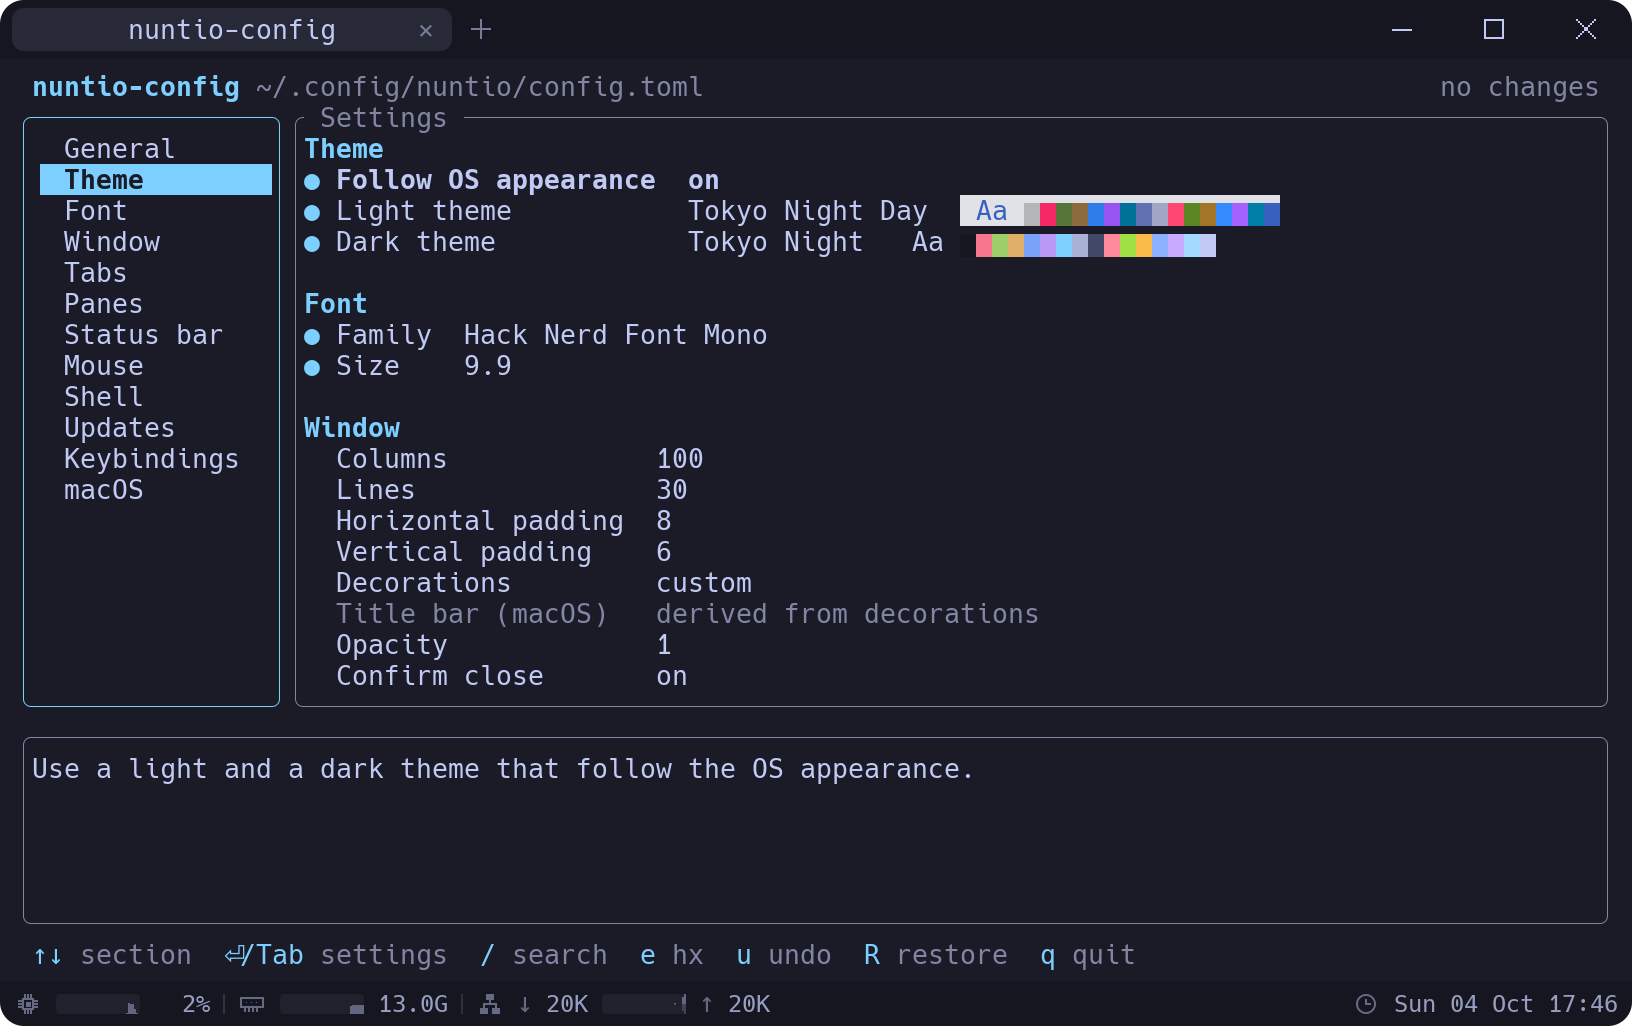Change Font Family Hack Nerd Font Mono

point(615,335)
